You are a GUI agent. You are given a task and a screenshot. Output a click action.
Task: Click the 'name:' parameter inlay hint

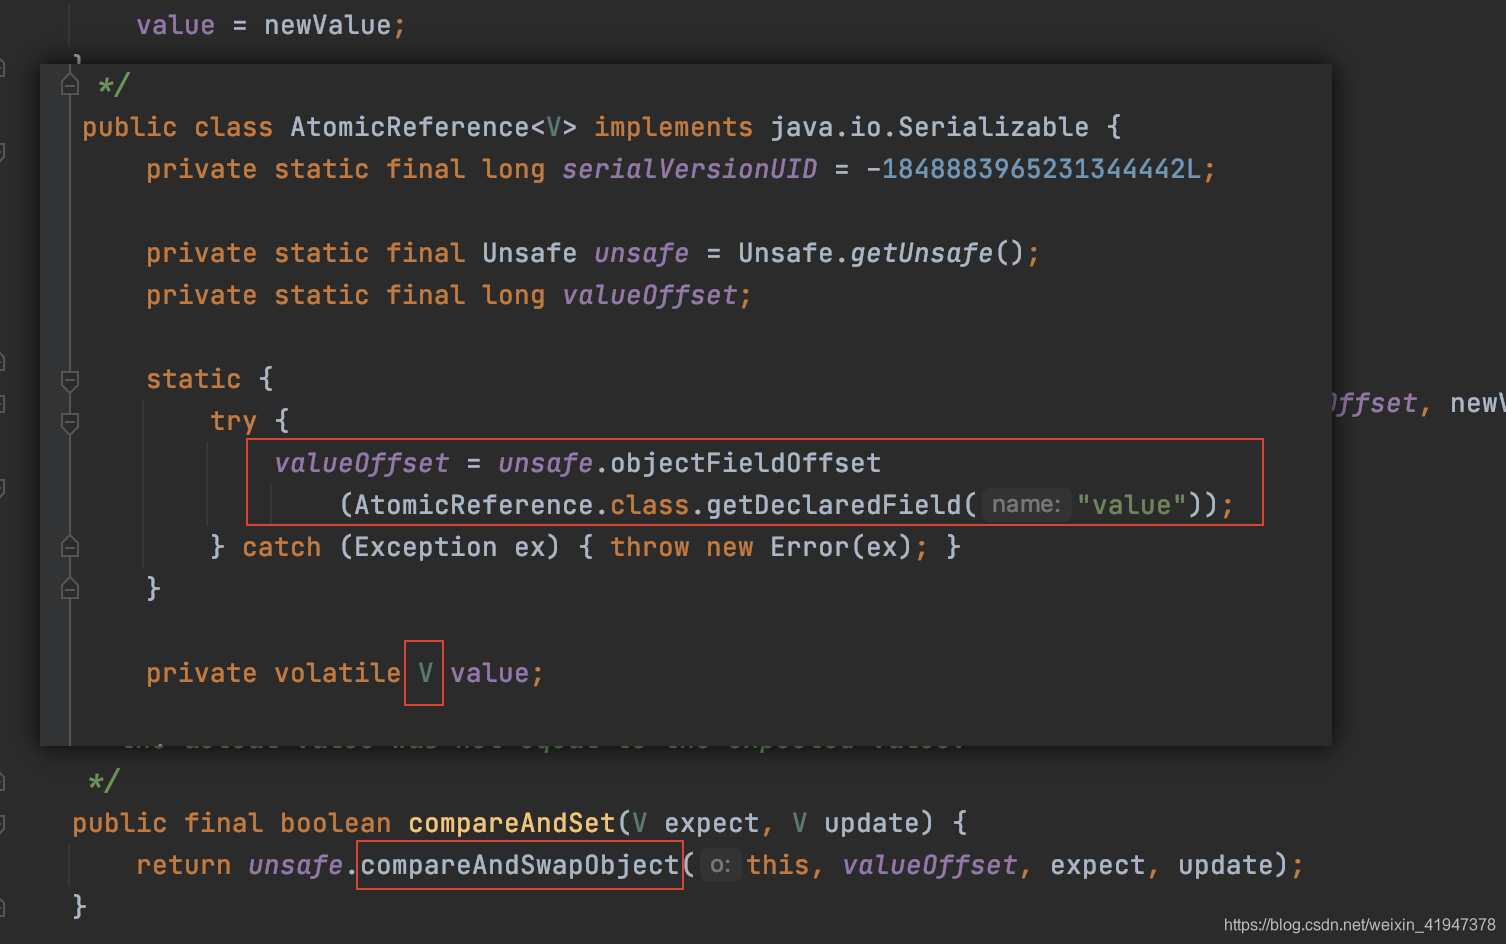point(1026,504)
